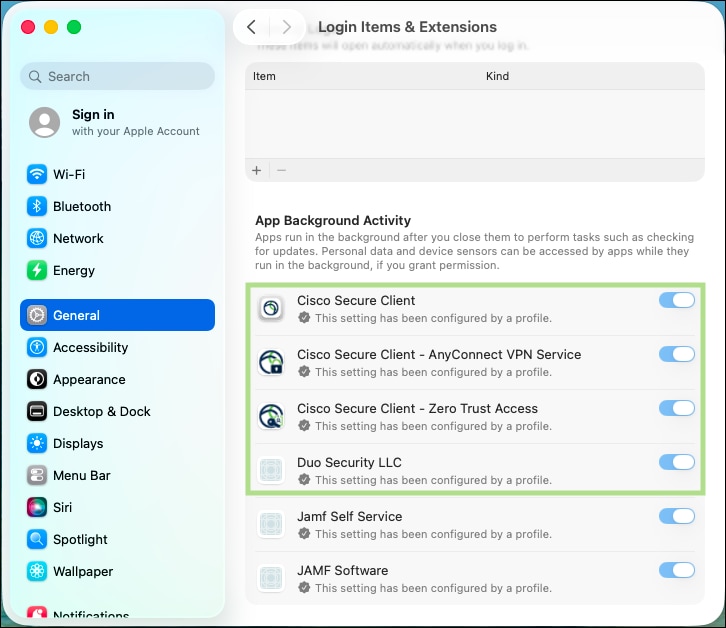Click the Wi-Fi icon in sidebar

tap(37, 175)
